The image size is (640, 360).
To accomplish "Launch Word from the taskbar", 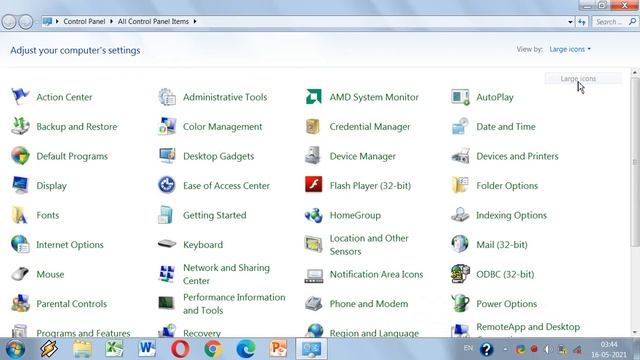I will click(x=147, y=349).
